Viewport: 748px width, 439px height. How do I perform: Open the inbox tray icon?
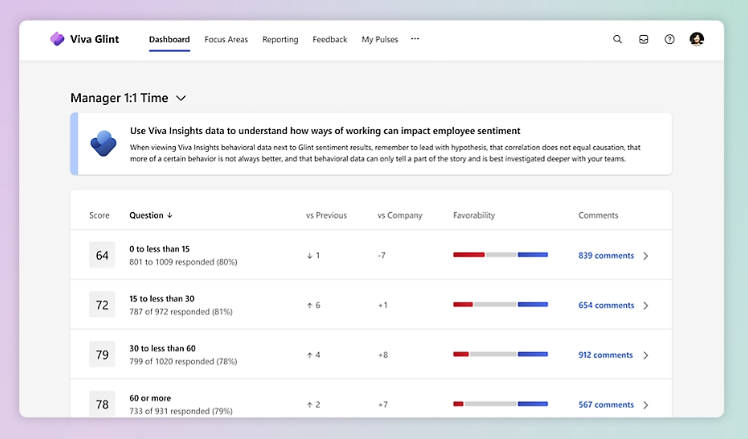(644, 39)
